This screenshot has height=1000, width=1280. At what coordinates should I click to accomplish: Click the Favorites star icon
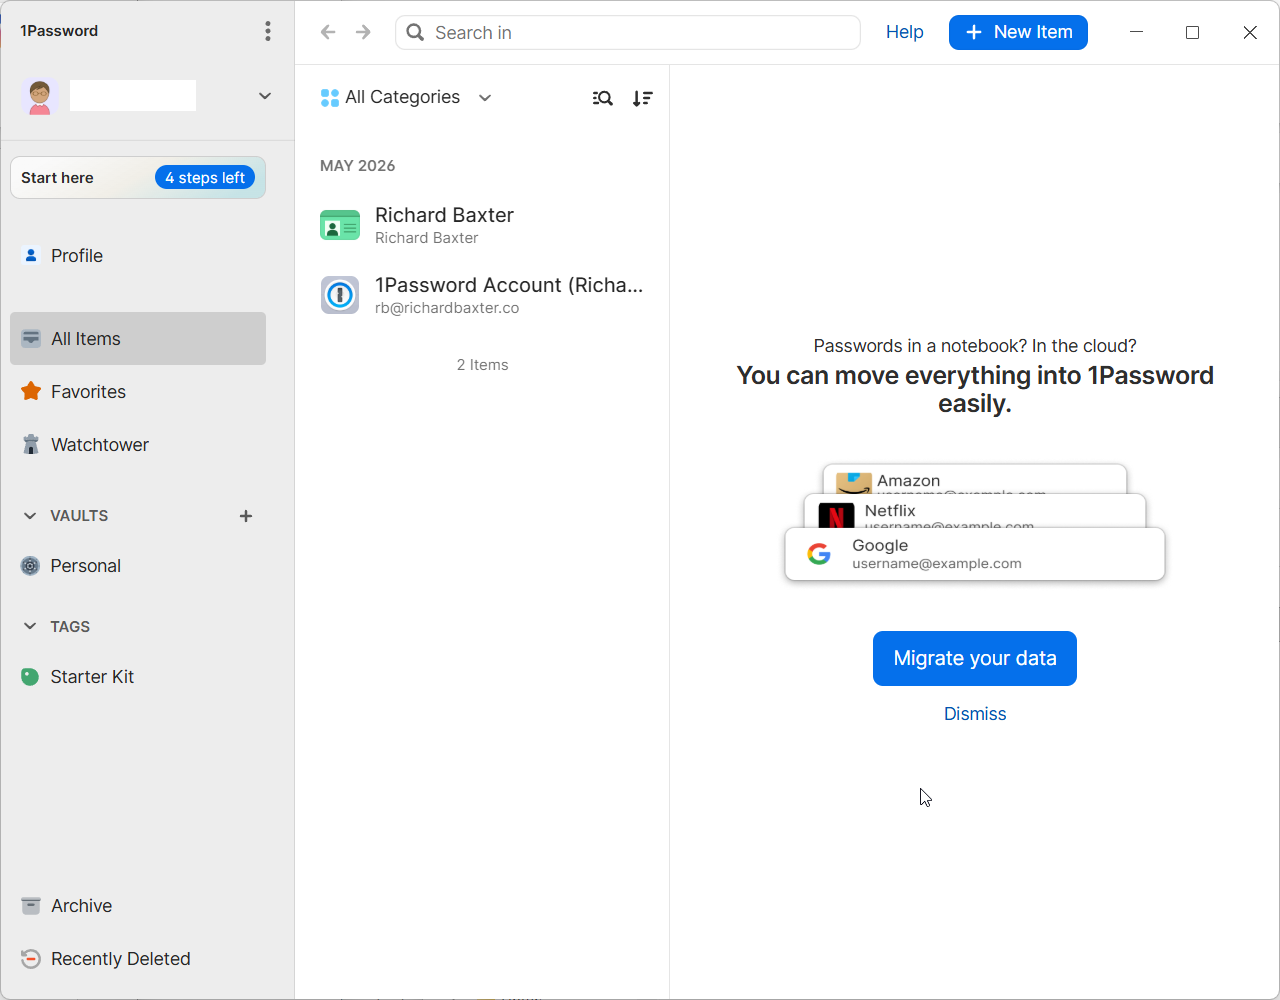pos(31,391)
